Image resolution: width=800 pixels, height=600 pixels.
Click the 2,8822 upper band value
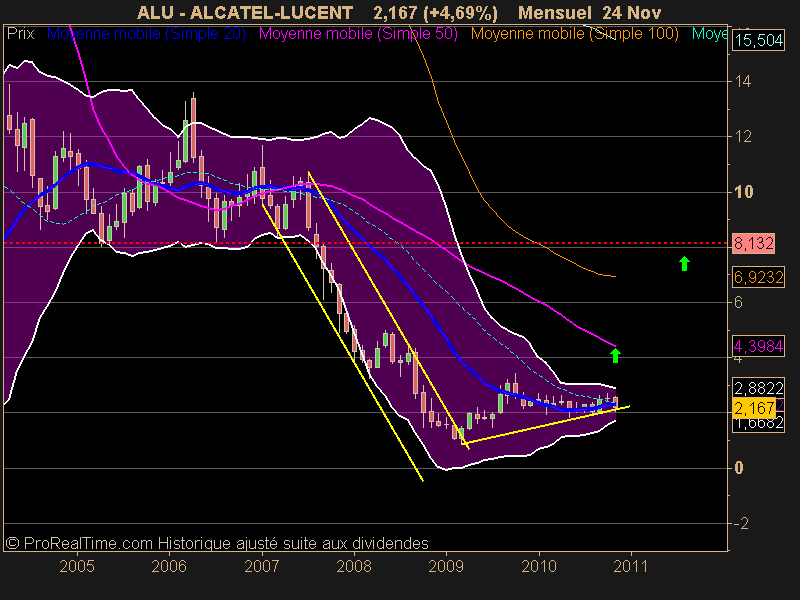759,388
